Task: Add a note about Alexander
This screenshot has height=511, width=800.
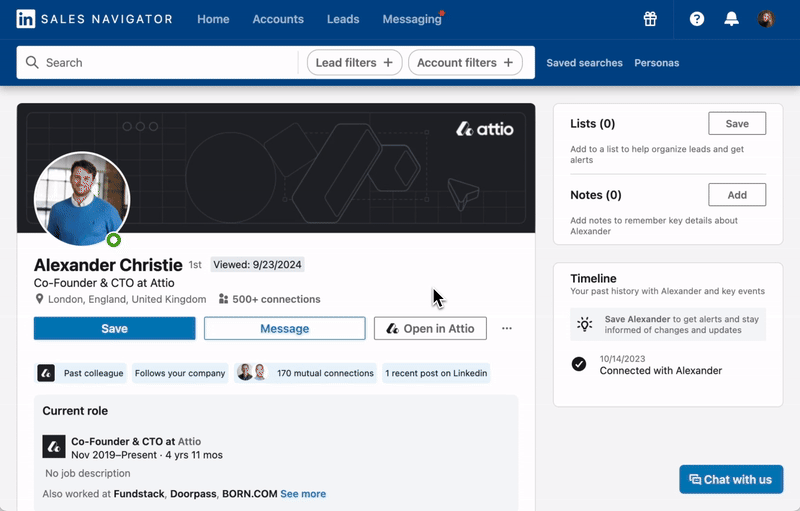Action: click(x=736, y=195)
